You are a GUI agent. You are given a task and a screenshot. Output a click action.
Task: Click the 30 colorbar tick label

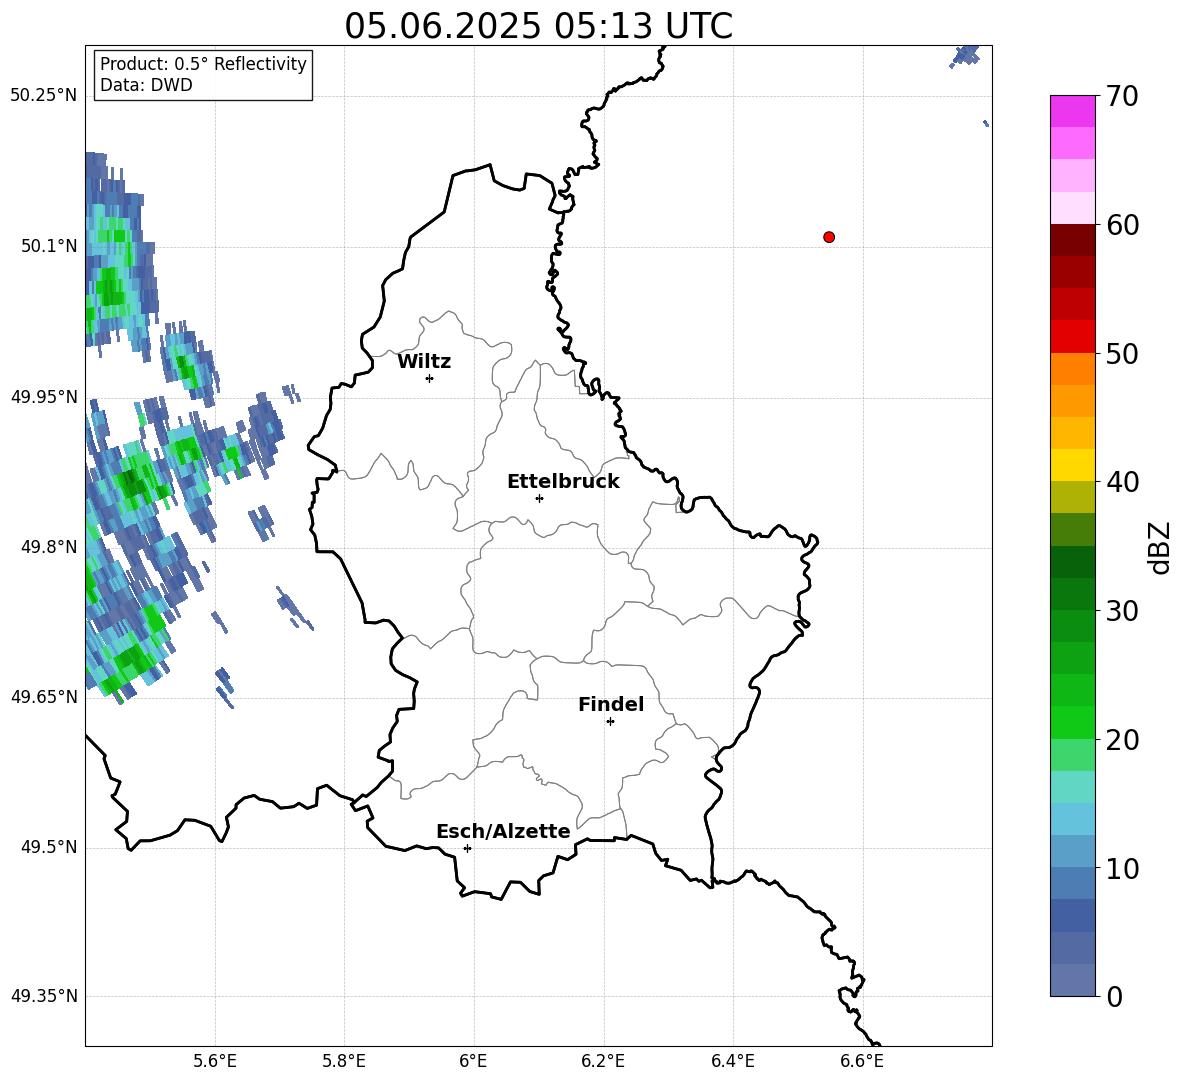tap(1122, 611)
